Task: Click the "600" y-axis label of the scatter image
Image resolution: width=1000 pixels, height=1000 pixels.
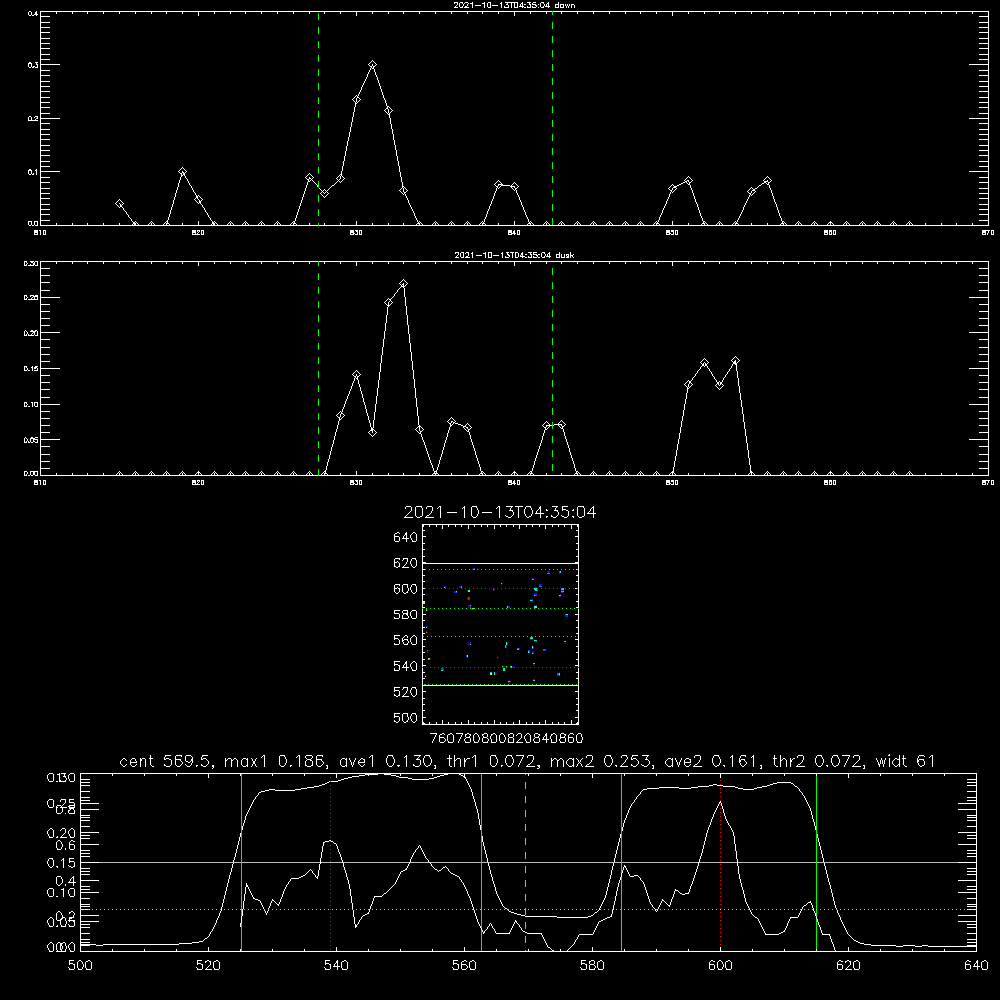Action: click(x=406, y=589)
